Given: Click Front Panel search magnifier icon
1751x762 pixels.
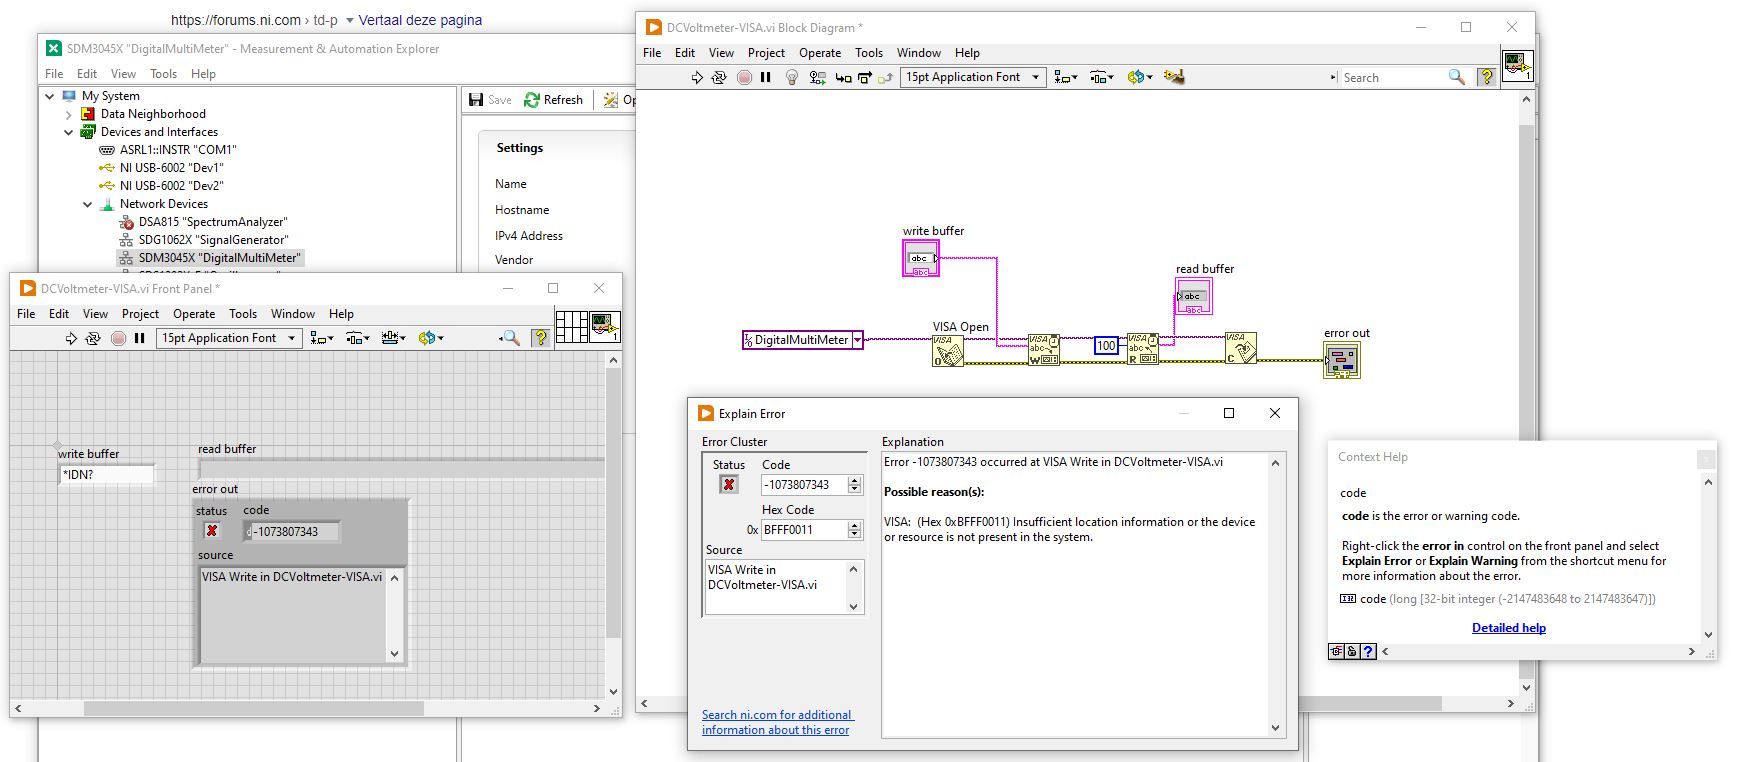Looking at the screenshot, I should [510, 338].
